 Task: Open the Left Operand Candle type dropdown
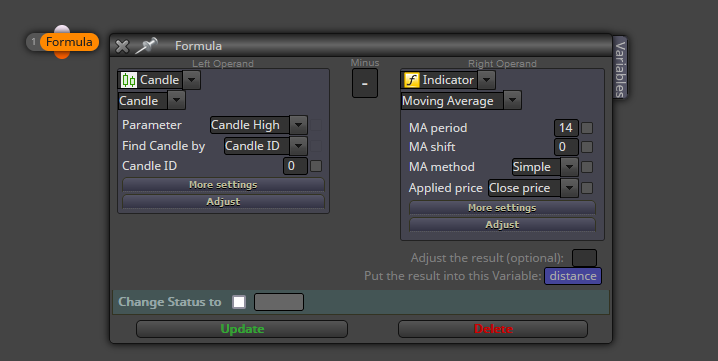pyautogui.click(x=191, y=80)
